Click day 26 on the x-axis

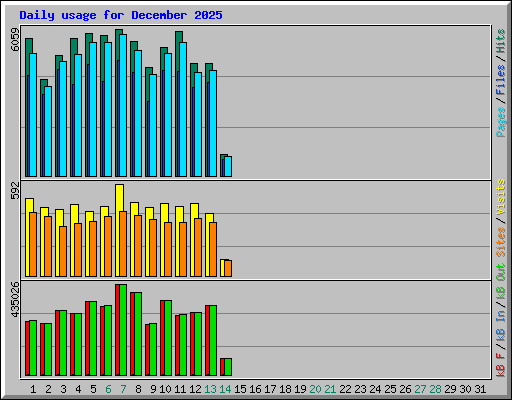(405, 389)
